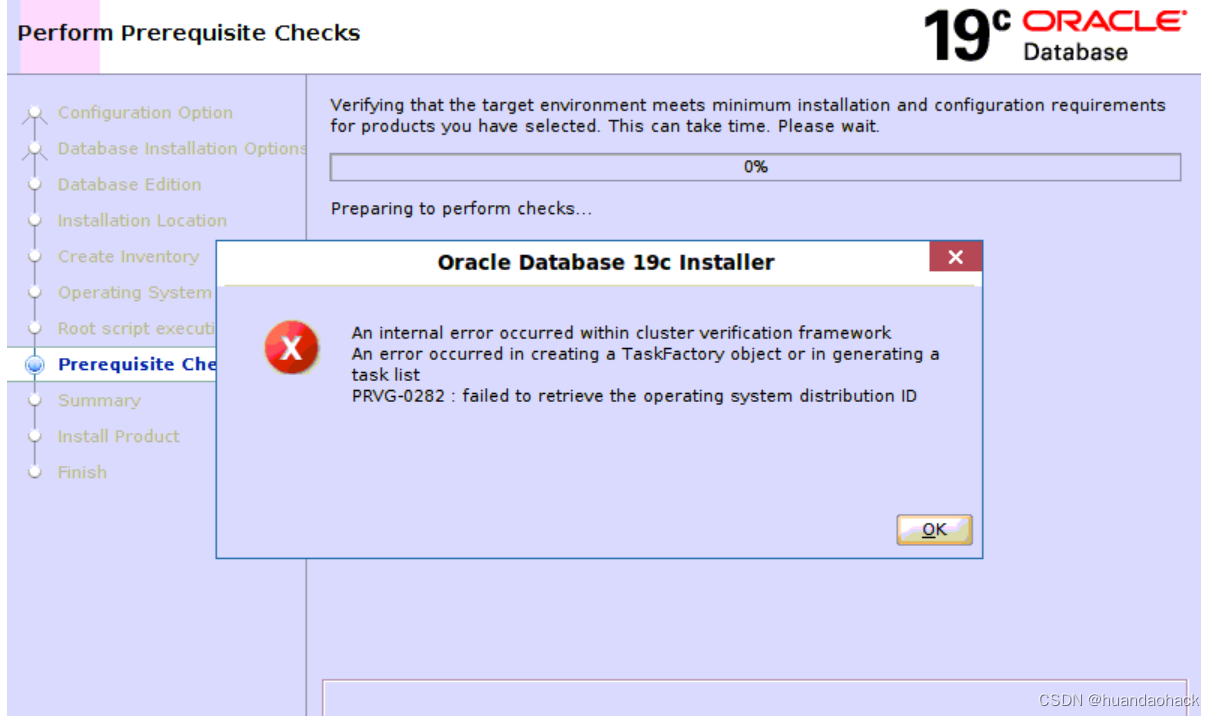The height and width of the screenshot is (716, 1215).
Task: Click the Database Edition step node circle
Action: 37,184
